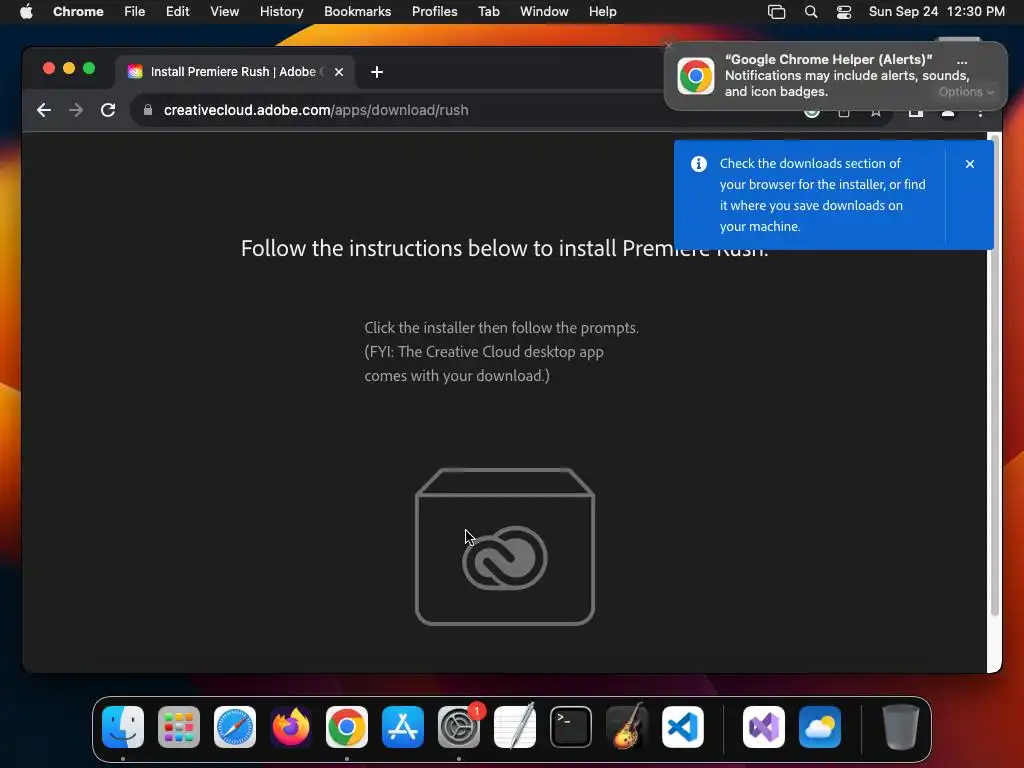
Task: Open the Edit menu
Action: pos(178,12)
